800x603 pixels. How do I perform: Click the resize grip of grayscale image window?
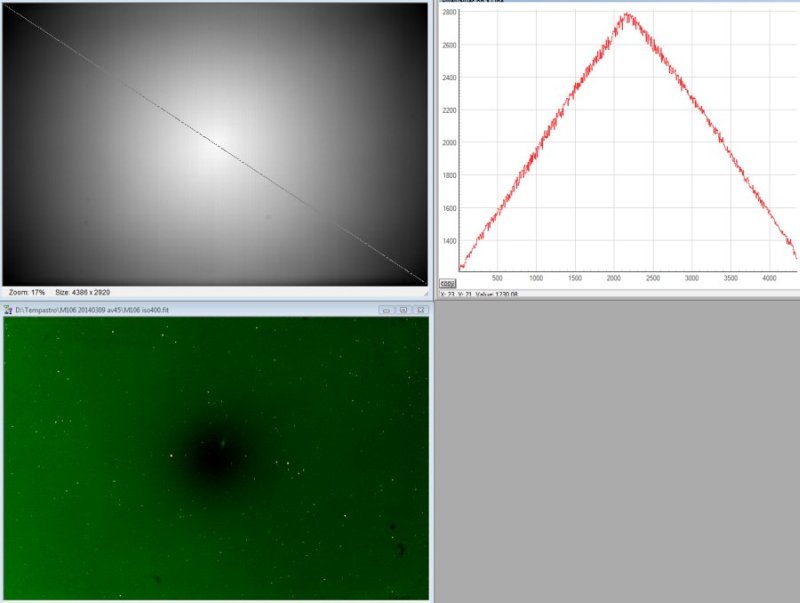point(425,293)
